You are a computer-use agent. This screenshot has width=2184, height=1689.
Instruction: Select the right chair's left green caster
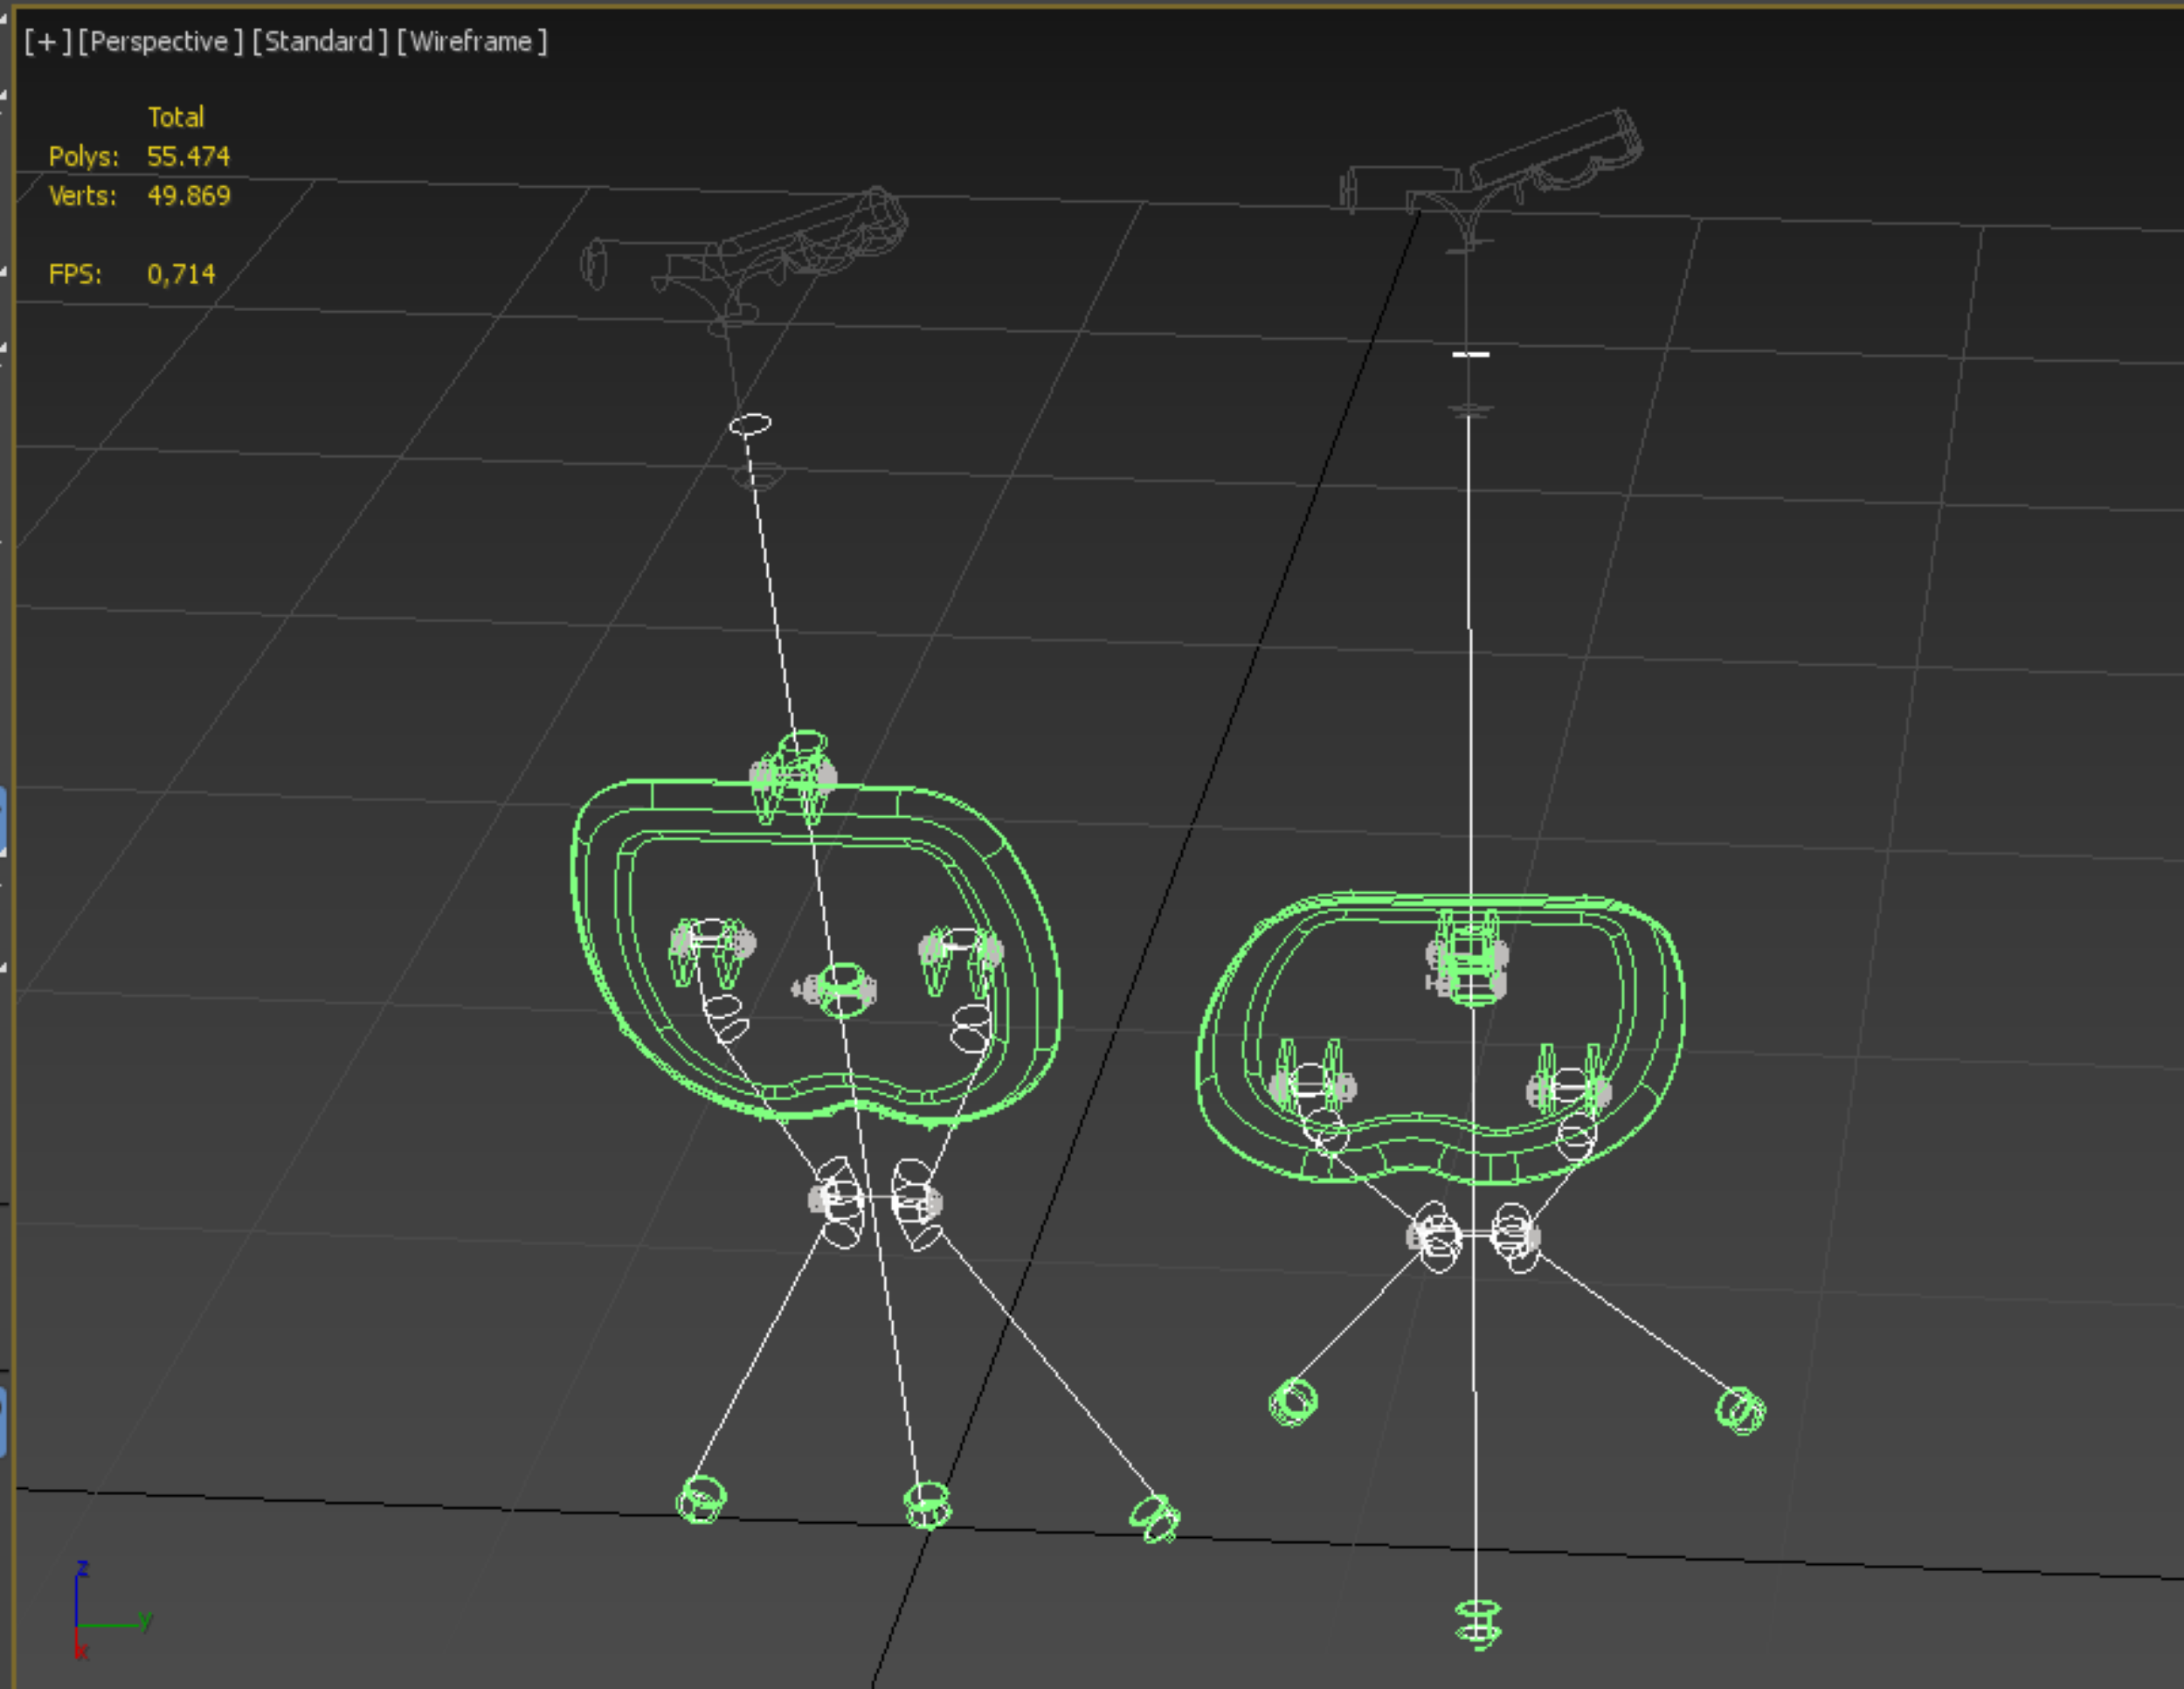click(1293, 1401)
